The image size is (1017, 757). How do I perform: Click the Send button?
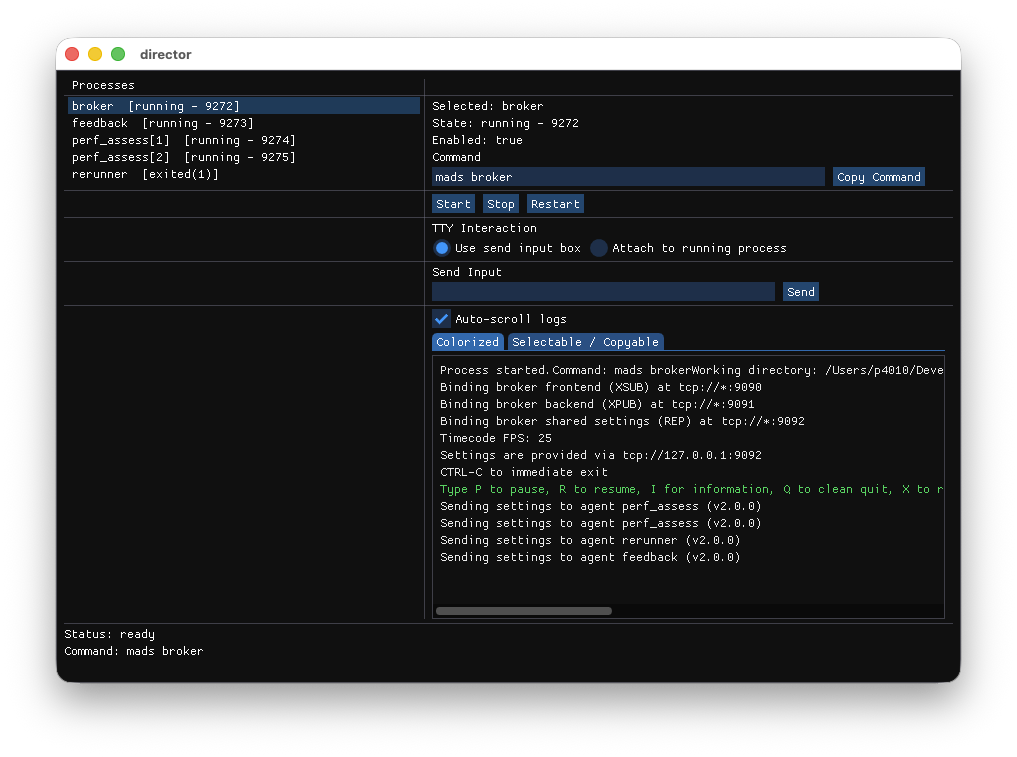coord(800,292)
